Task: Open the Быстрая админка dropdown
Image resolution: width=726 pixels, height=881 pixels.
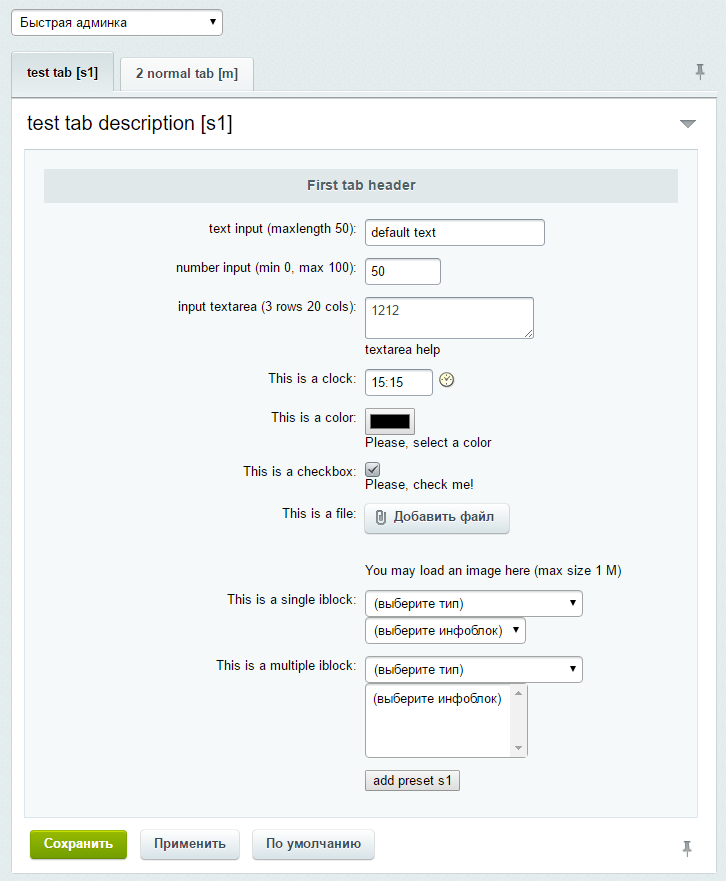Action: click(117, 22)
